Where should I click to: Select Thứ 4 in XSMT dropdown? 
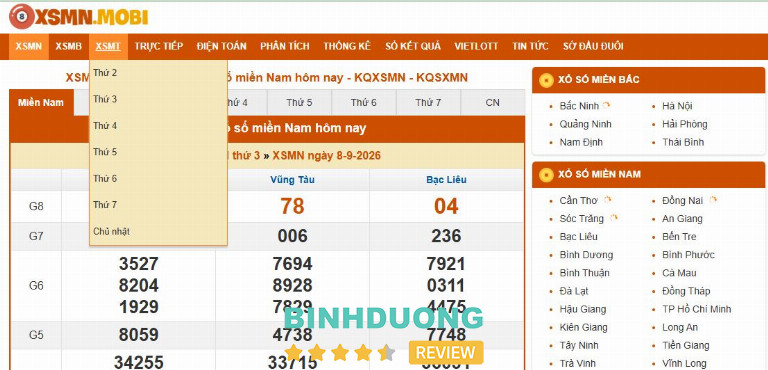click(x=158, y=126)
